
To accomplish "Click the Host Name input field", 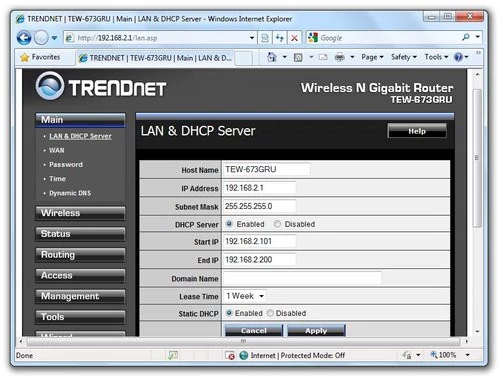I will click(266, 169).
